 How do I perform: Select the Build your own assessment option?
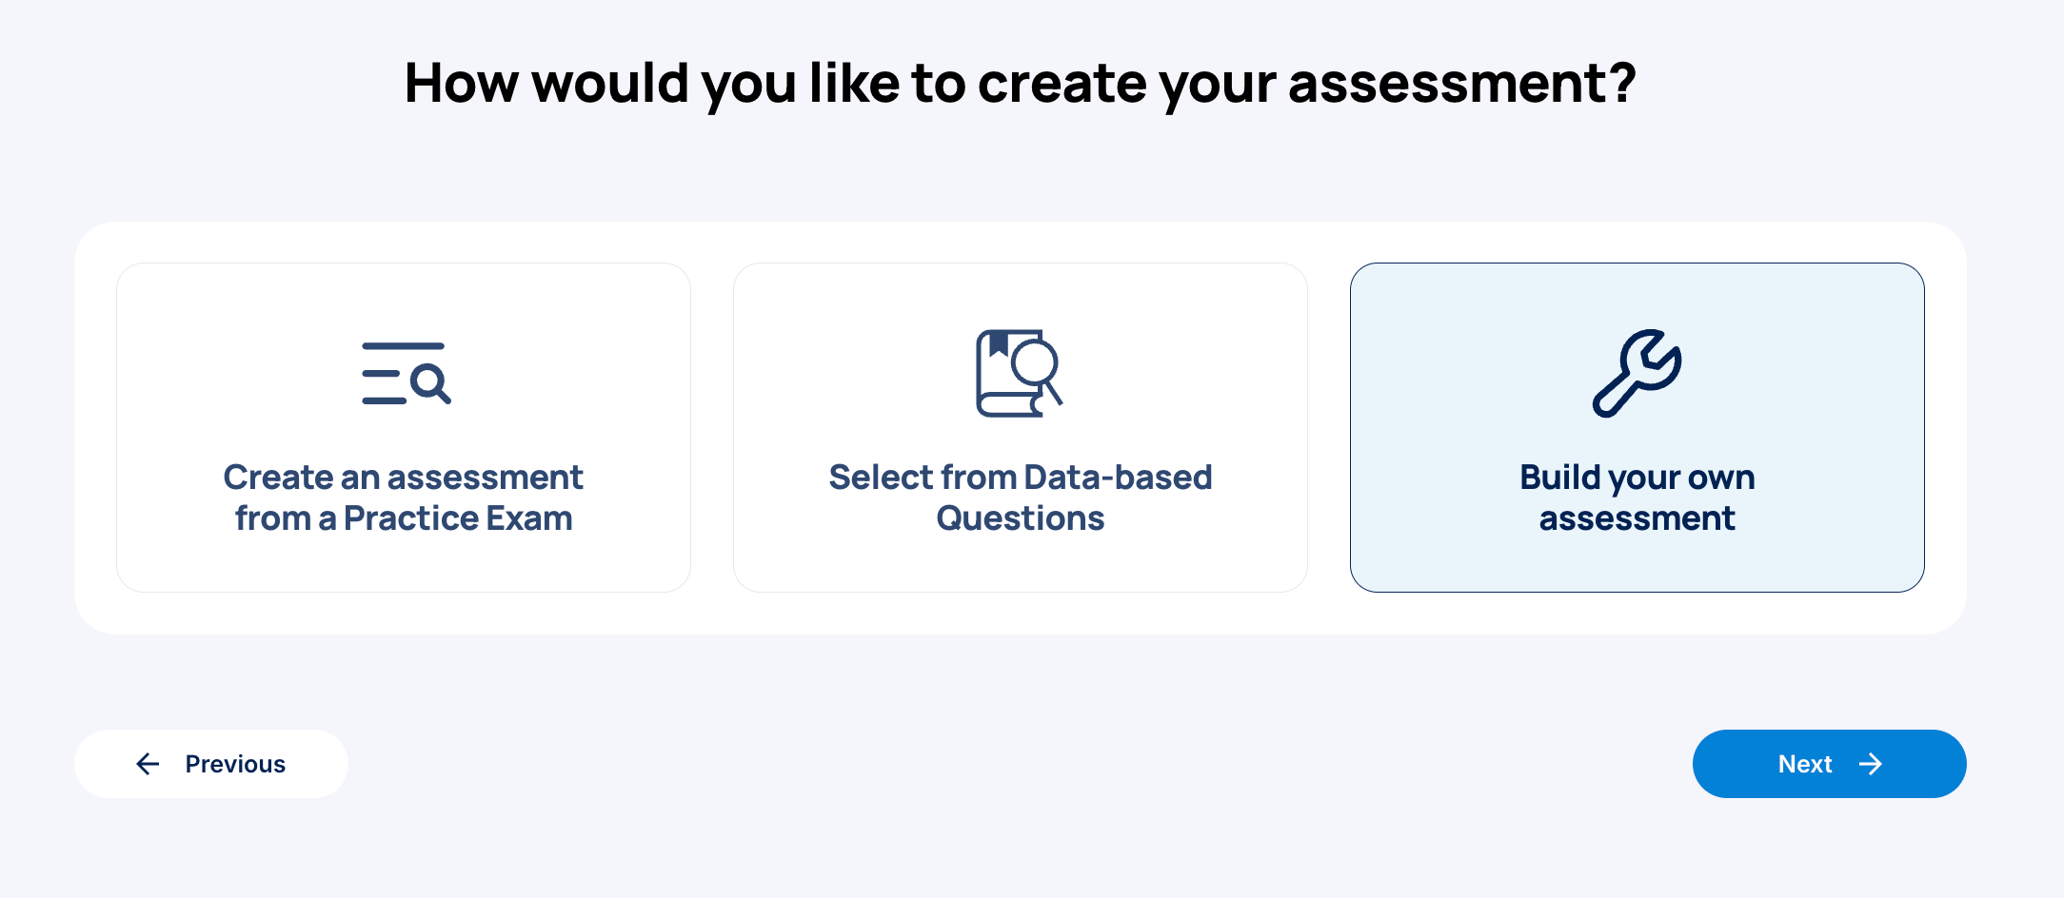tap(1637, 426)
